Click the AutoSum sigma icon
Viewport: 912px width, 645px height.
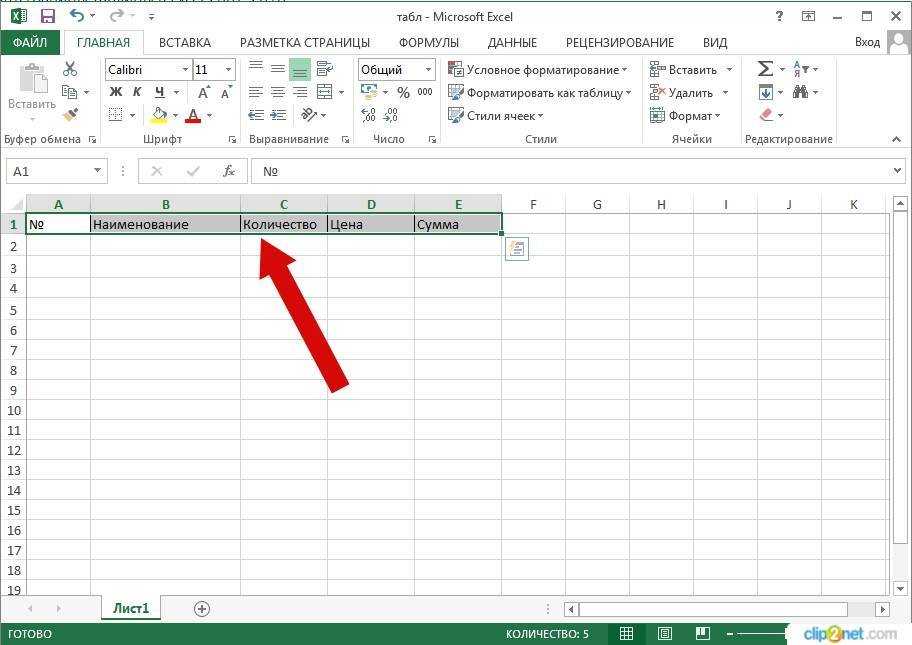click(x=765, y=69)
